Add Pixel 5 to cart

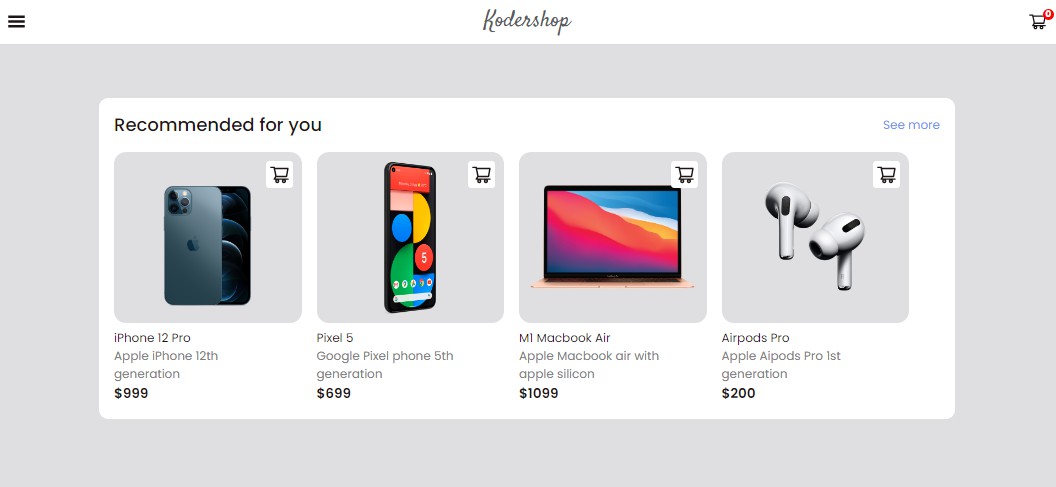tap(482, 174)
